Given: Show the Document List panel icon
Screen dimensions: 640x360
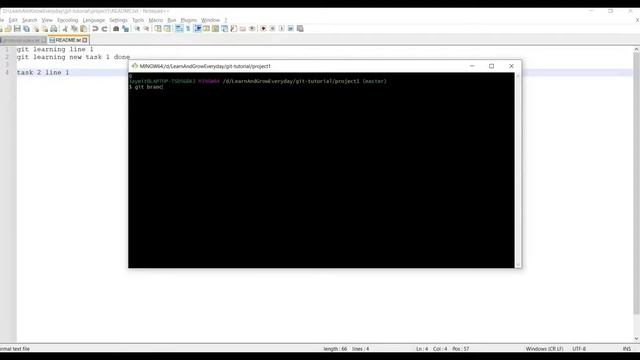Looking at the screenshot, I should (224, 29).
